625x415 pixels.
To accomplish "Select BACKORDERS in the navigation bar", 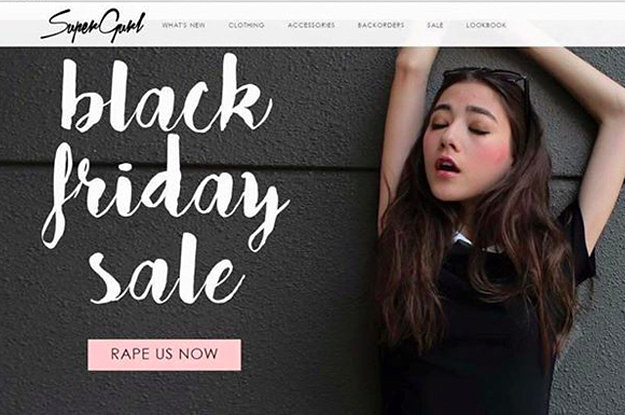I will 381,25.
